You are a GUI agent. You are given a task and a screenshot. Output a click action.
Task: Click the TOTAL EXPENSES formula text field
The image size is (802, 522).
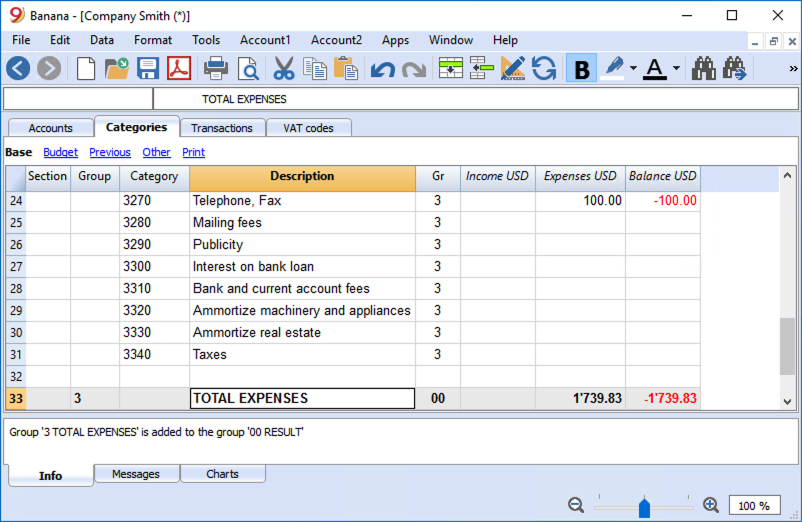476,99
